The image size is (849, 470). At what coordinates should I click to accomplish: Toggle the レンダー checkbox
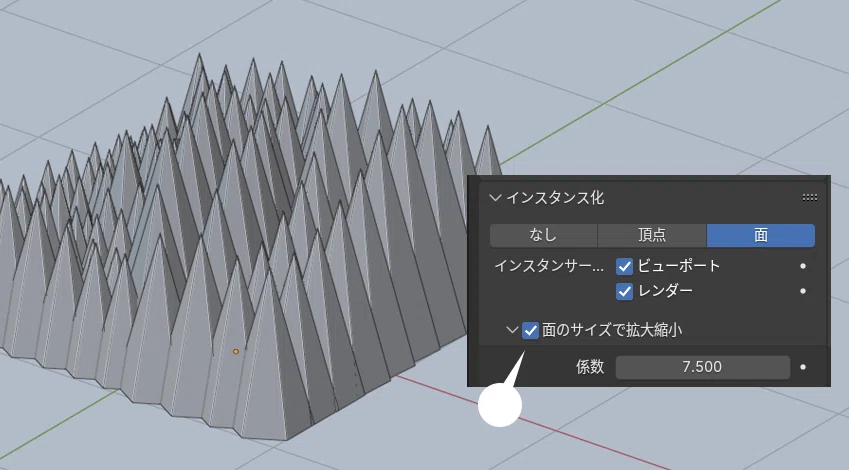tap(624, 291)
